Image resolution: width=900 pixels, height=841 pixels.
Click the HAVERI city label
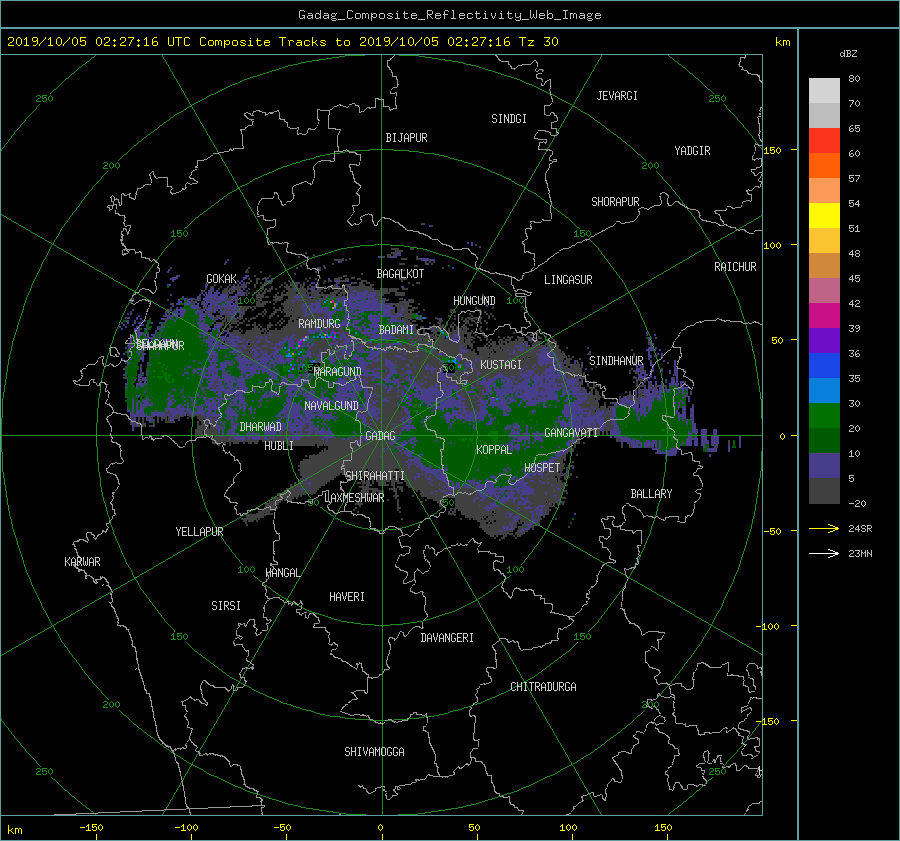pyautogui.click(x=347, y=598)
